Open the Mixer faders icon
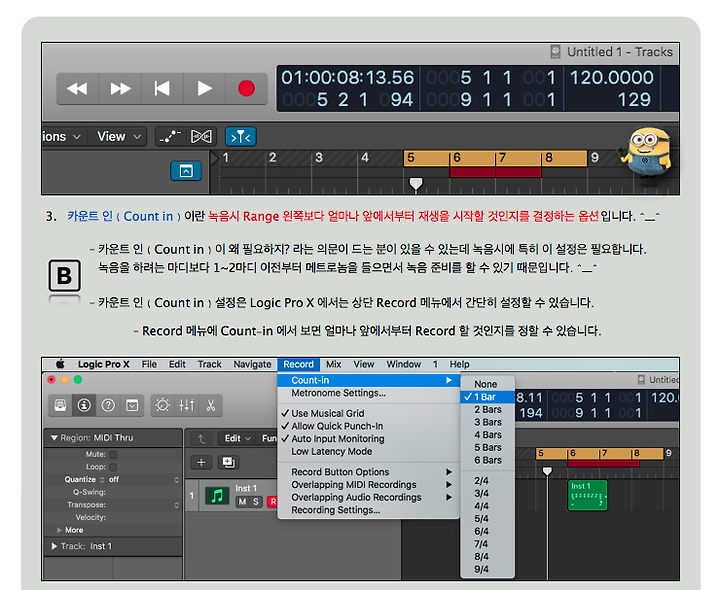Viewport: 720px width, 590px height. click(x=187, y=405)
